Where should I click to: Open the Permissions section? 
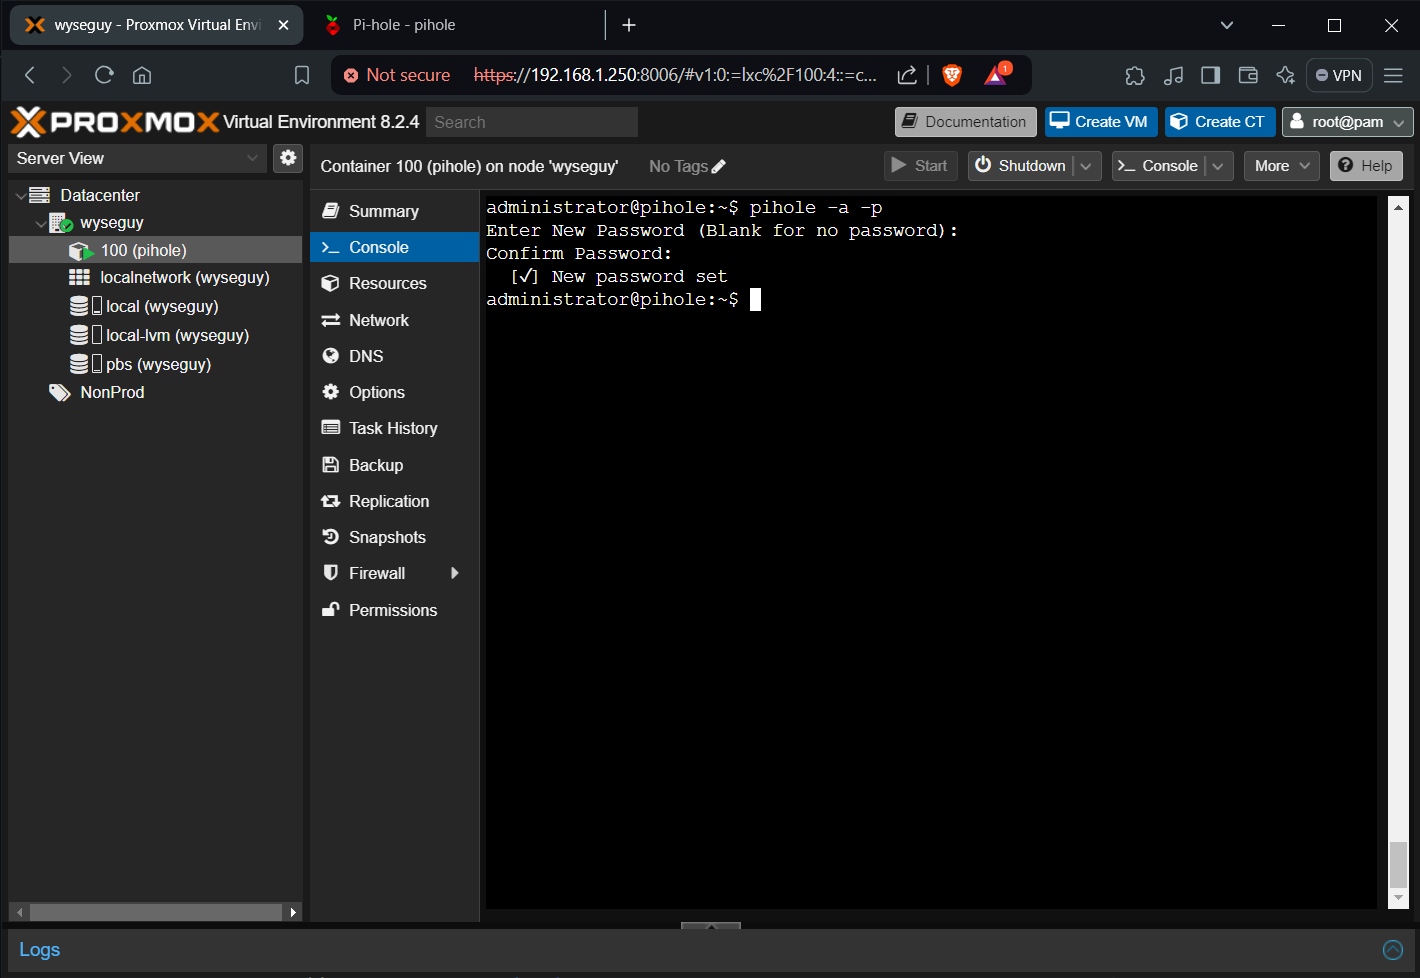pos(394,610)
